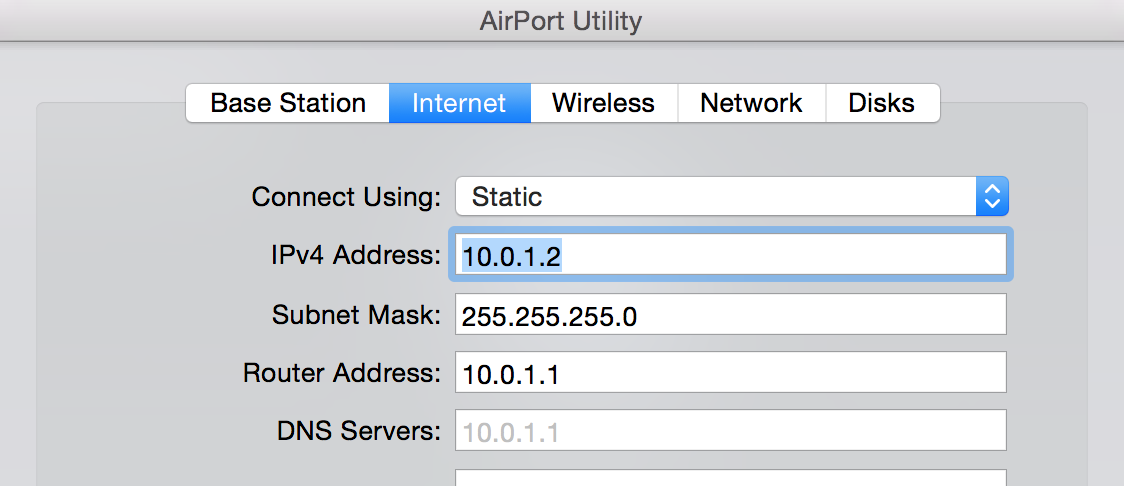Click the IPv4 Address field containing 10.0.1.2

coord(731,256)
